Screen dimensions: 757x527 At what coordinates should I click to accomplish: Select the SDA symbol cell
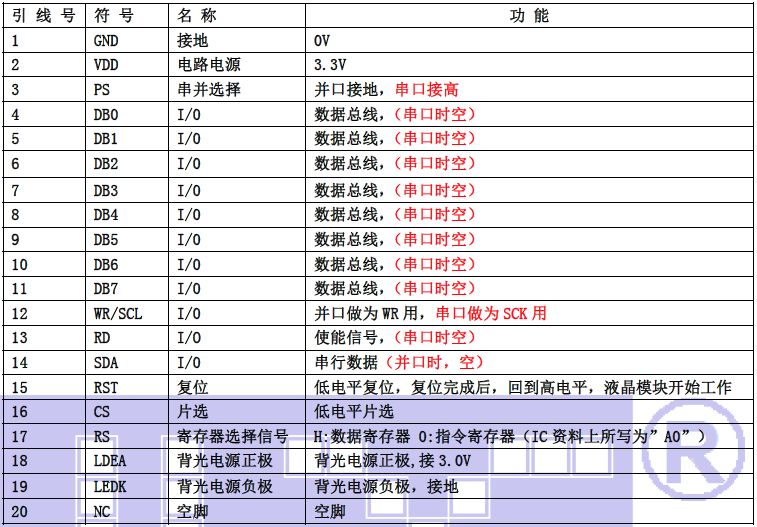tap(106, 363)
